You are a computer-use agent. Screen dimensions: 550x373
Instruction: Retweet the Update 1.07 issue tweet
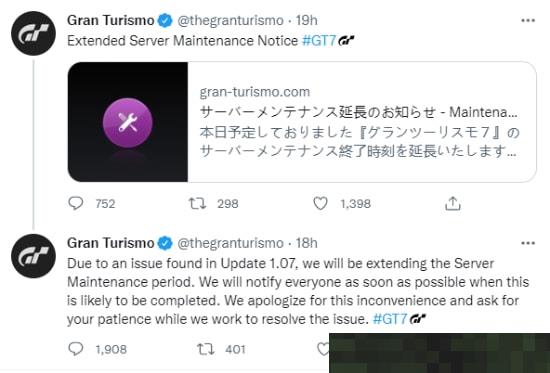[206, 349]
